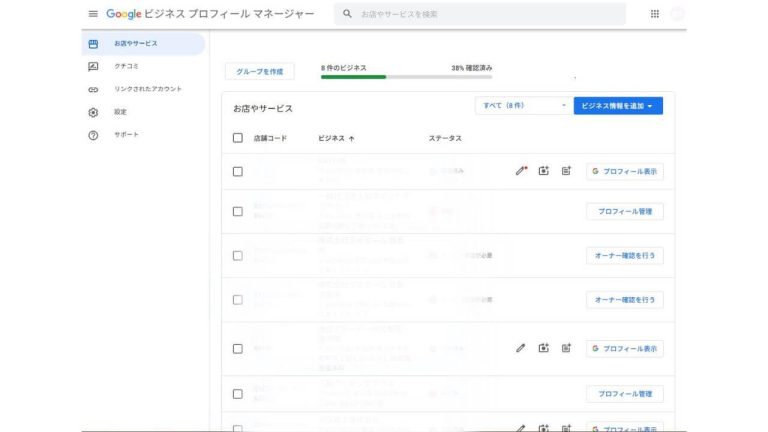The image size is (768, 432).
Task: Open リンクされたアカウント in the sidebar
Action: point(147,89)
